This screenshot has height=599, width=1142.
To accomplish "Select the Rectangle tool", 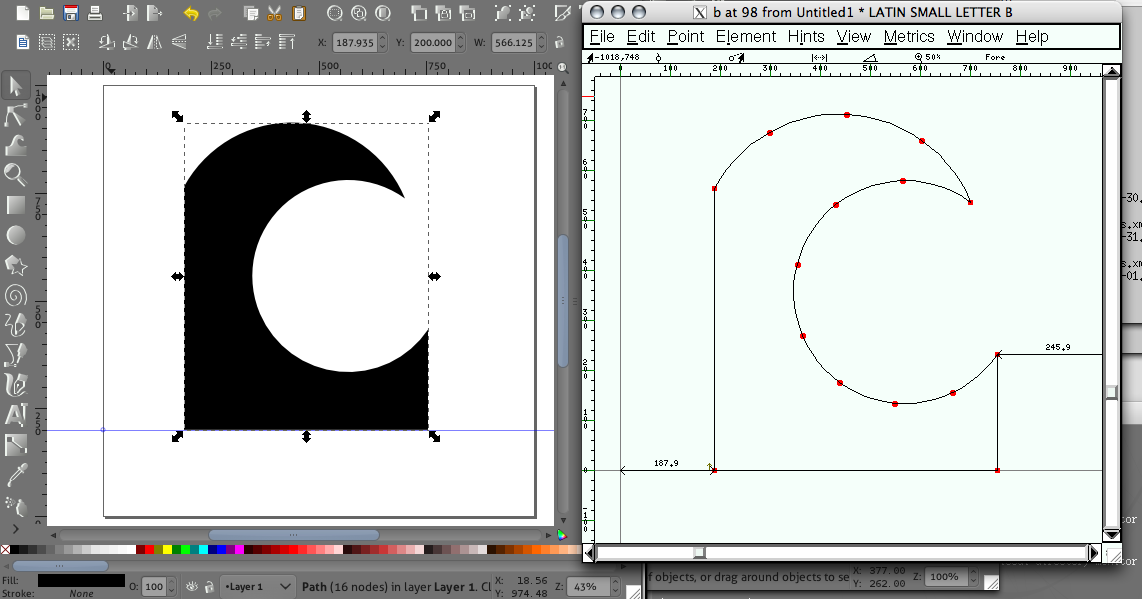I will pyautogui.click(x=16, y=206).
